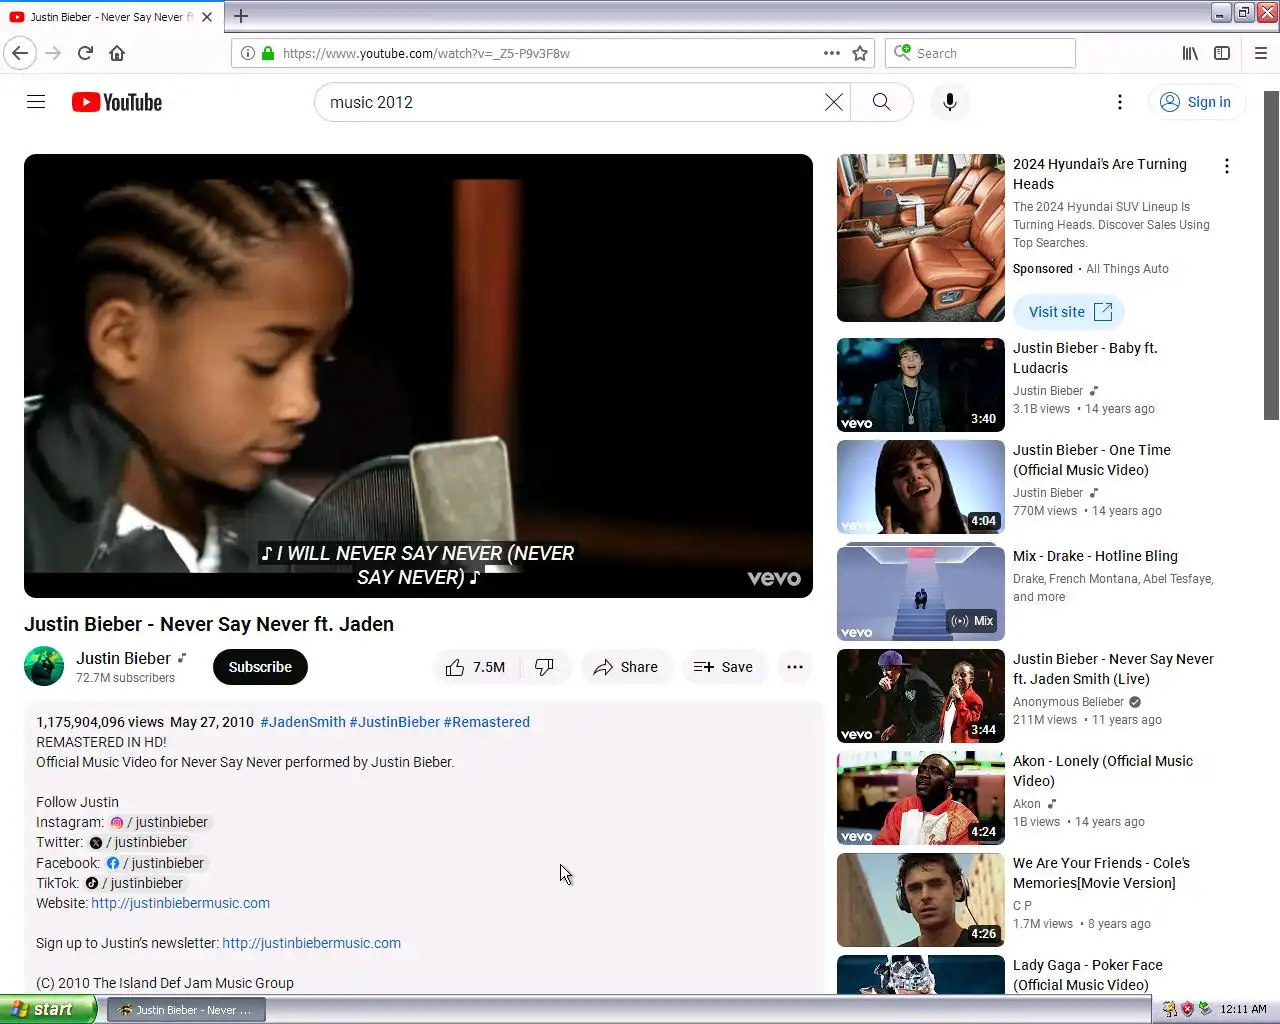Play Baby ft. Ludacris thumbnail
The width and height of the screenshot is (1280, 1024).
921,385
